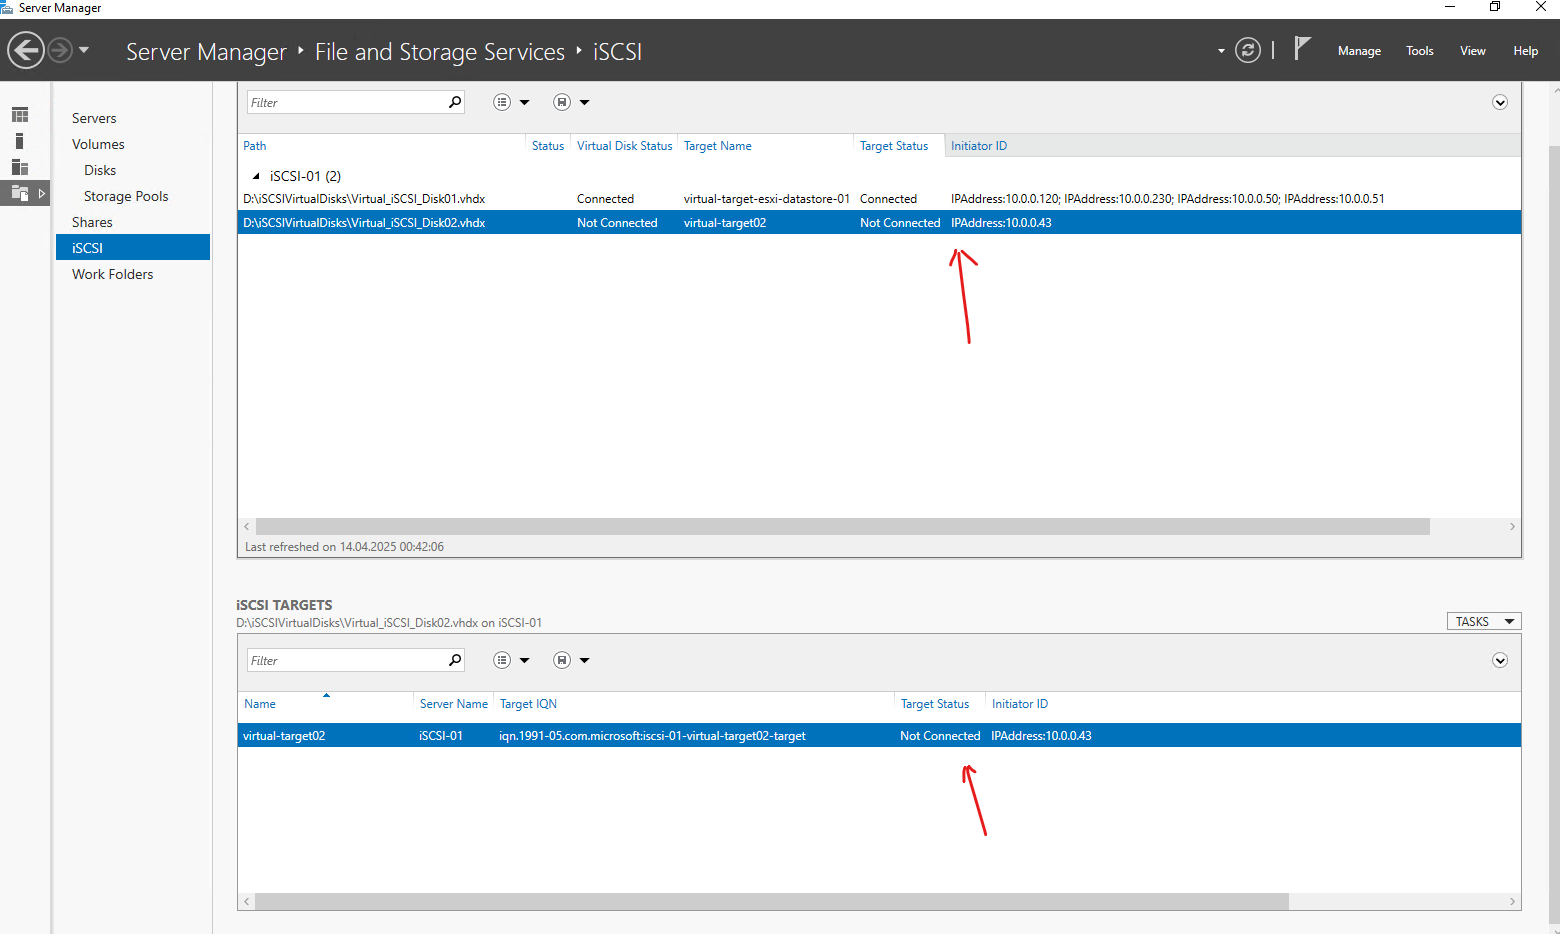Screen dimensions: 1560x934
Task: Open the Tools menu
Action: coord(1419,51)
